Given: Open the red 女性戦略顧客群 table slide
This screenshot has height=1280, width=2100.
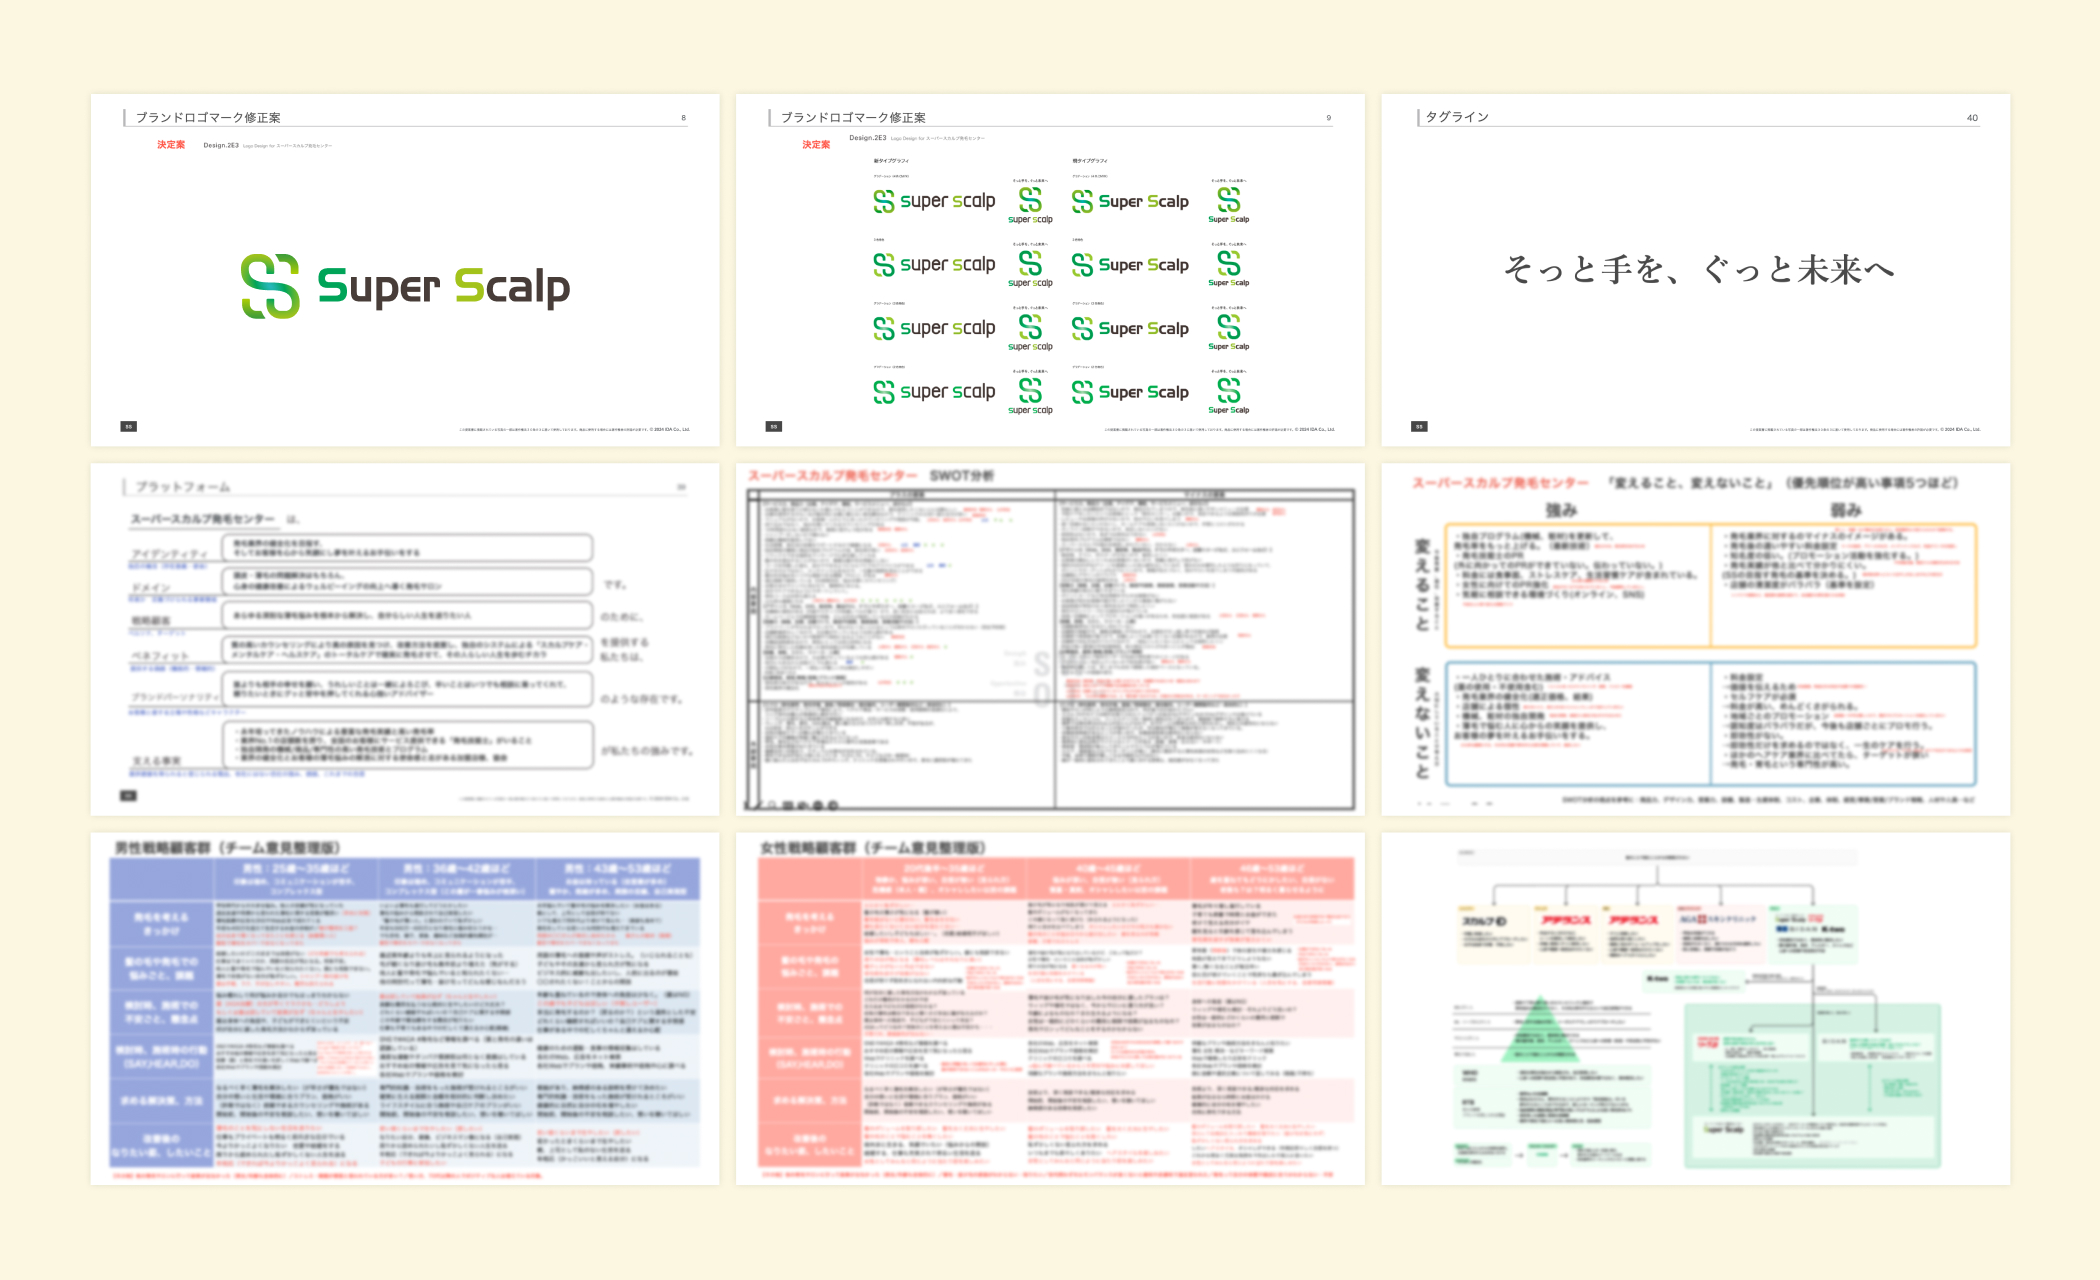Looking at the screenshot, I should pos(1050,1009).
